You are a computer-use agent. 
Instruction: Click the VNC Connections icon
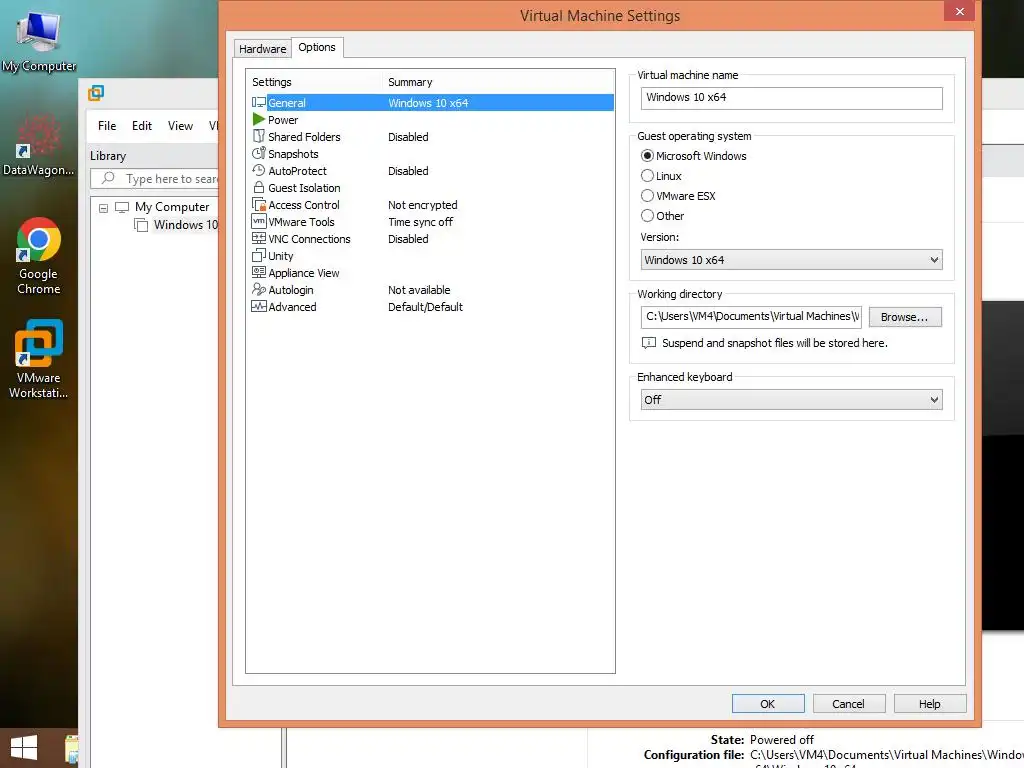[x=259, y=238]
